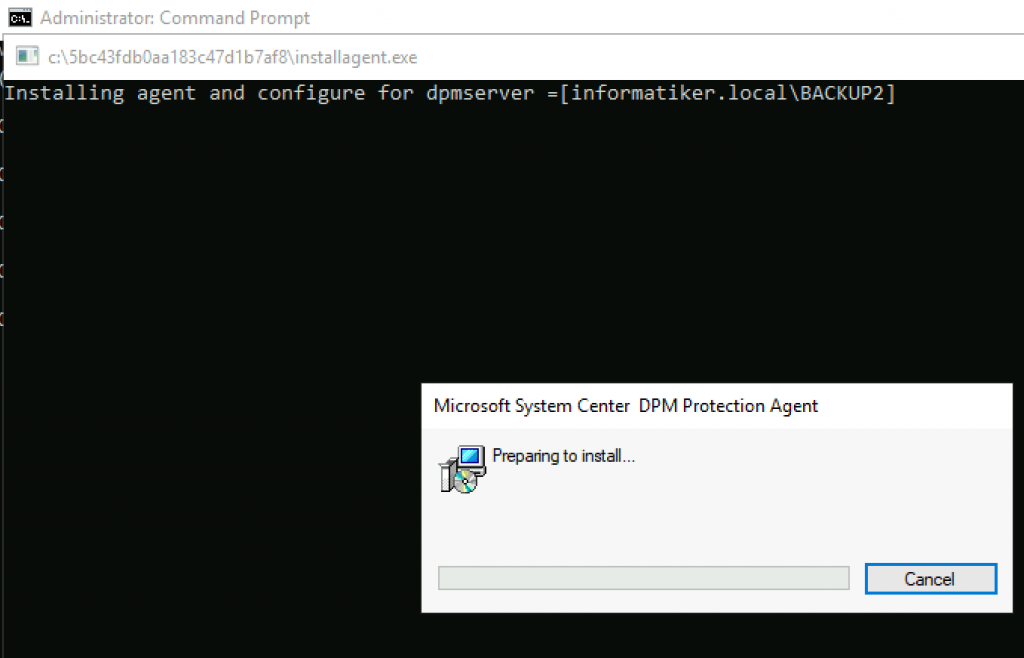Click the installagent.exe window icon
This screenshot has height=658, width=1024.
[x=27, y=57]
